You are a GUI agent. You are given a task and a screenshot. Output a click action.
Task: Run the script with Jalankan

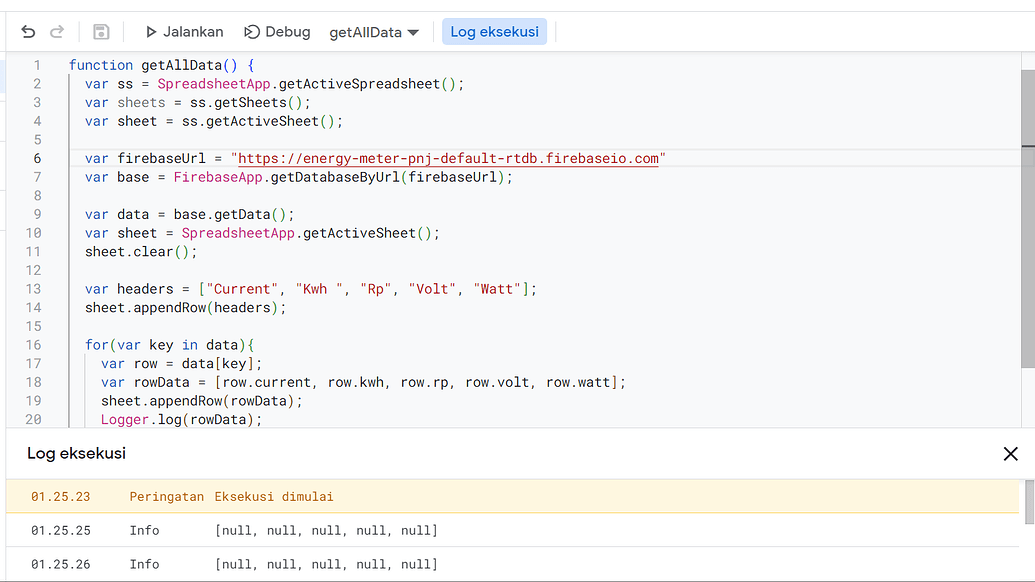[184, 32]
